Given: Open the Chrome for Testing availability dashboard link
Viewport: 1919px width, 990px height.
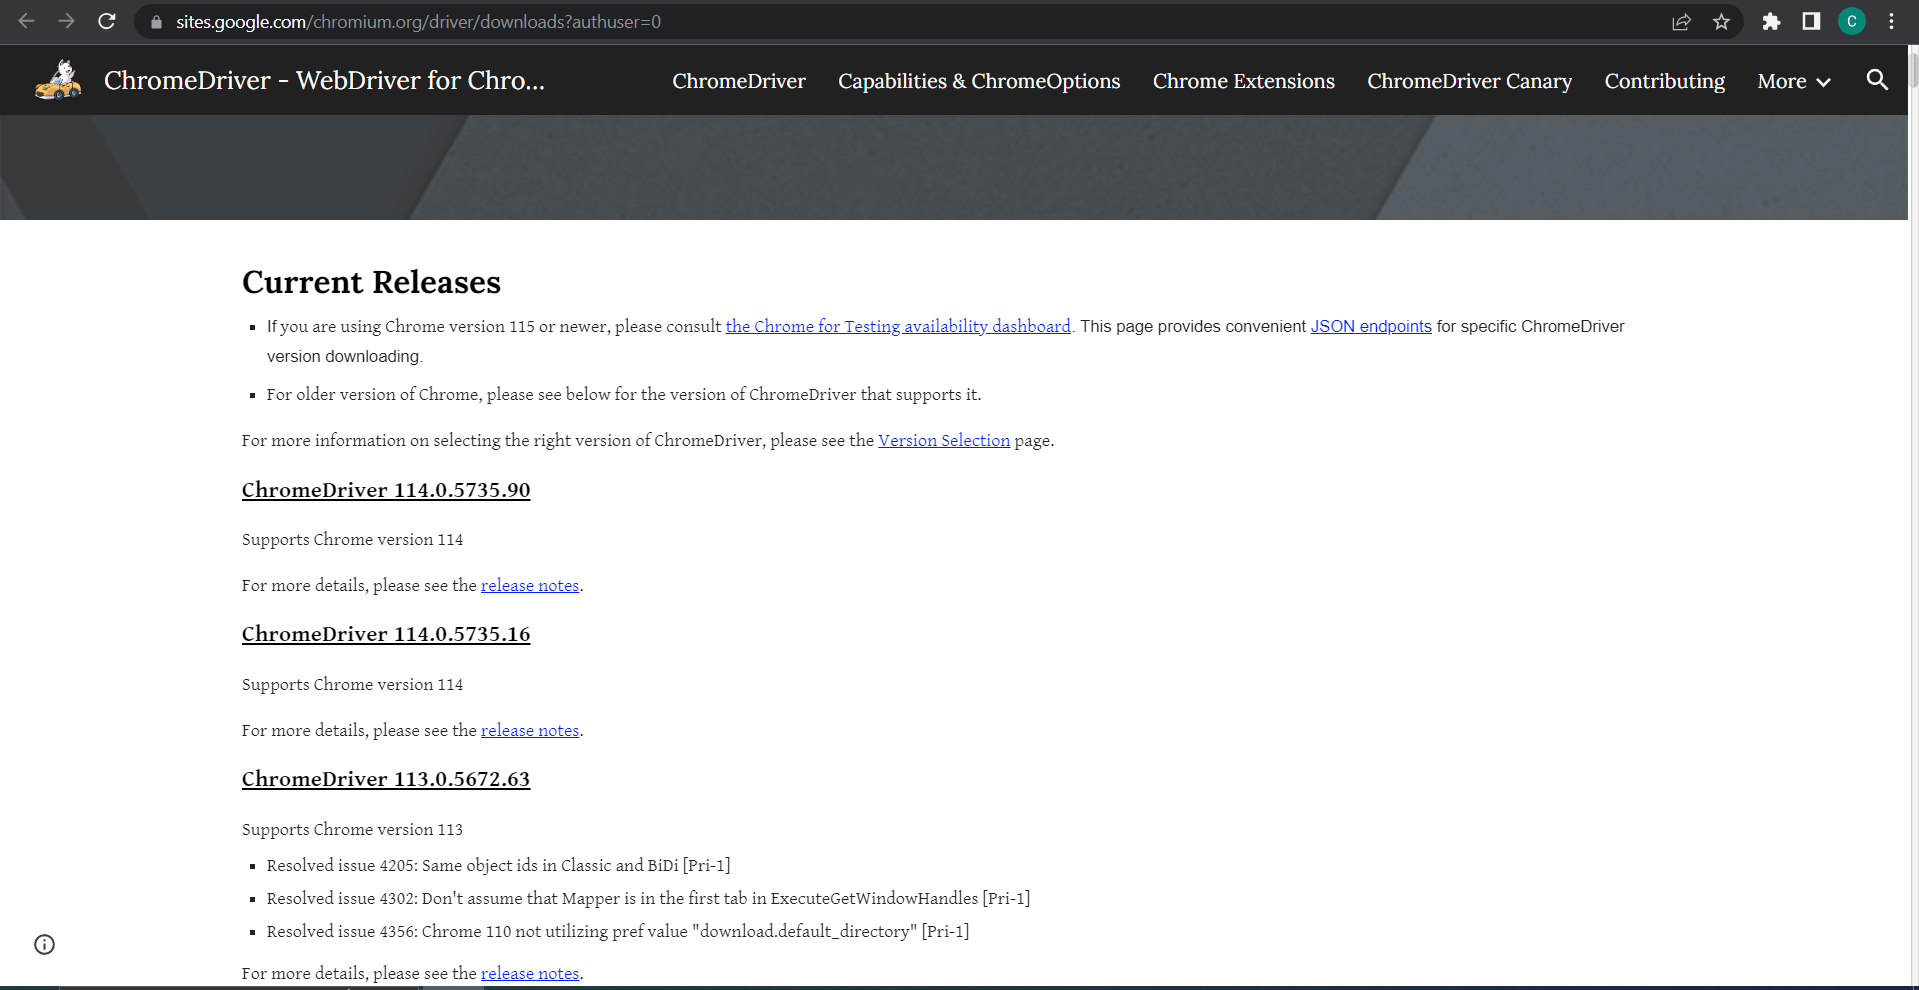Looking at the screenshot, I should tap(897, 326).
